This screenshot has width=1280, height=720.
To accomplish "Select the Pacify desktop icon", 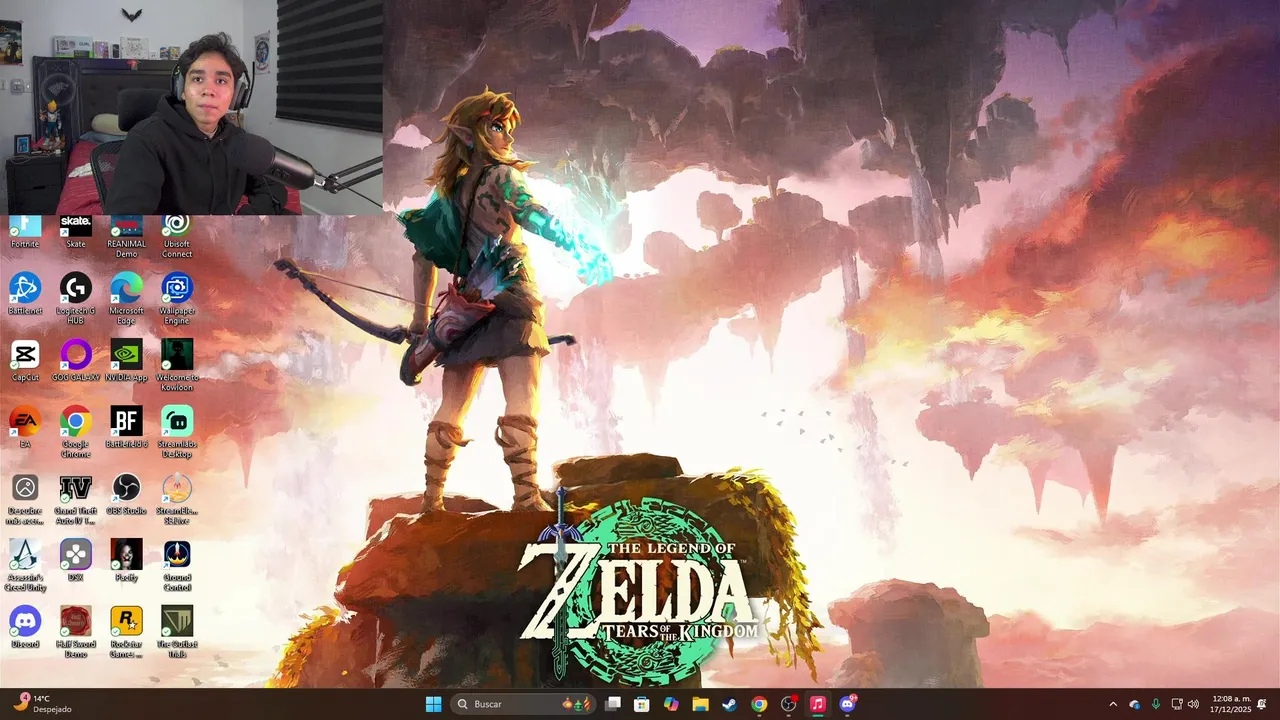I will [126, 561].
